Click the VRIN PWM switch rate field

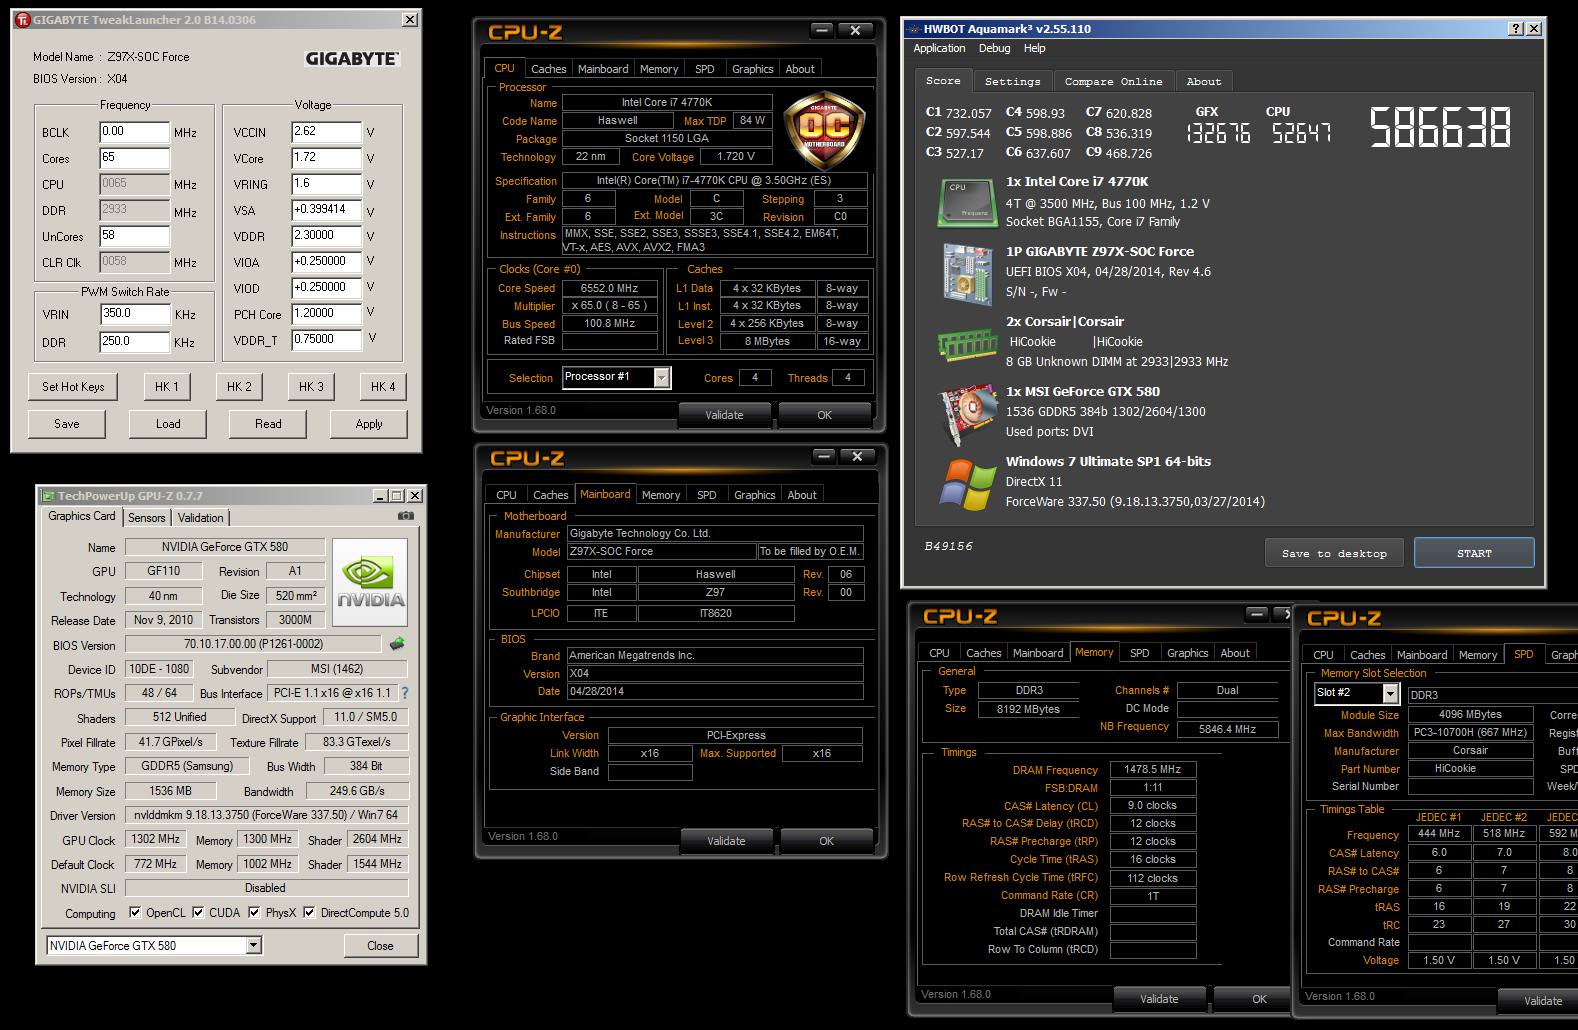click(135, 314)
